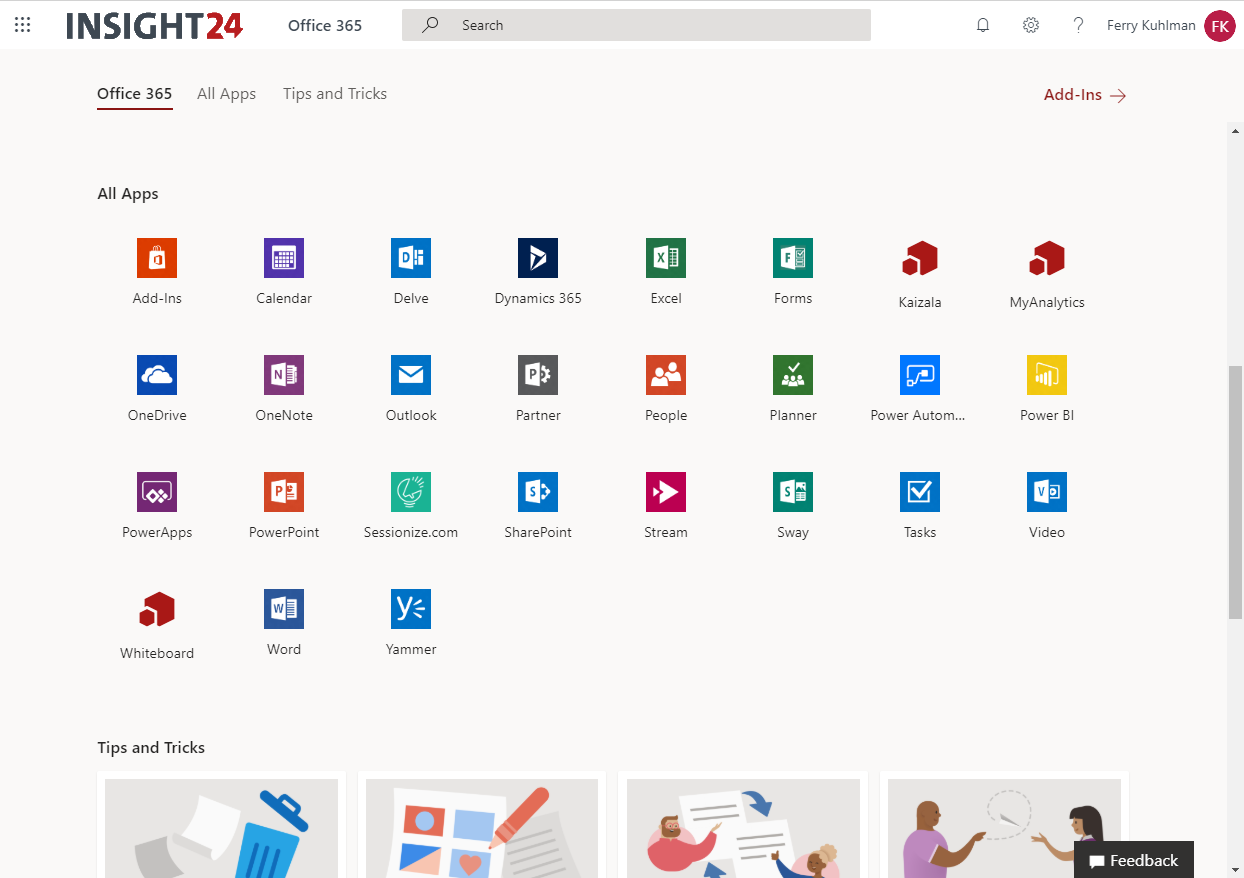Launch OneNote
1244x878 pixels.
(284, 375)
